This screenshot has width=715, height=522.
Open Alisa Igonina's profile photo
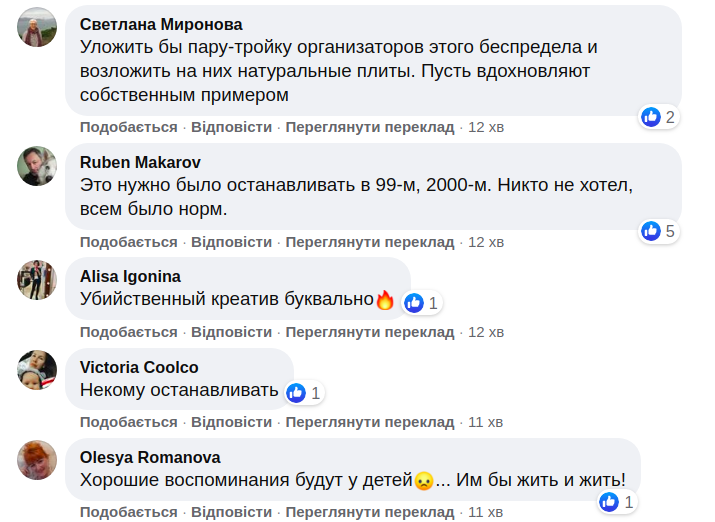pos(37,279)
